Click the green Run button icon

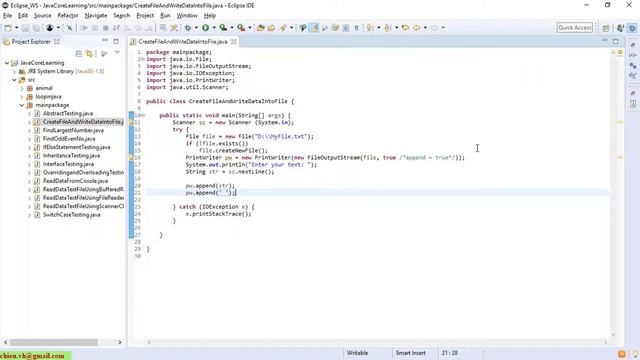(x=205, y=28)
